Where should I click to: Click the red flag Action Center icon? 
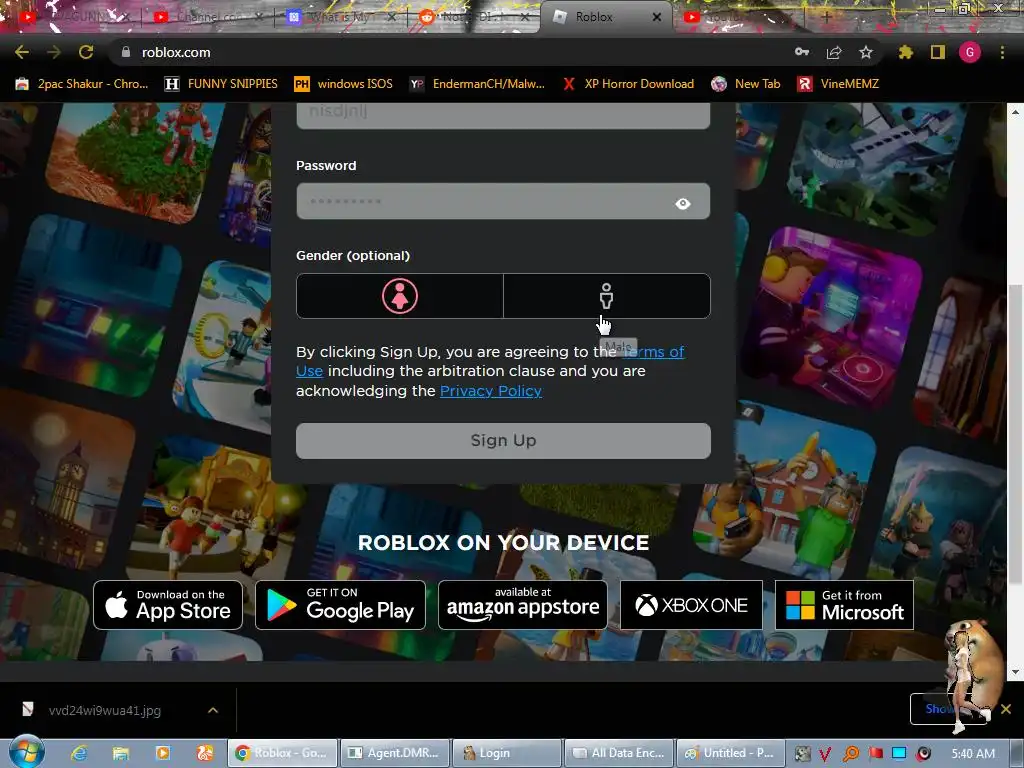click(875, 754)
